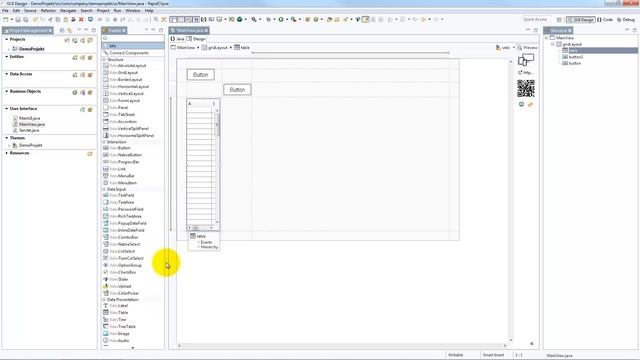640x360 pixels.
Task: Switch to the Code perspective
Action: (605, 20)
